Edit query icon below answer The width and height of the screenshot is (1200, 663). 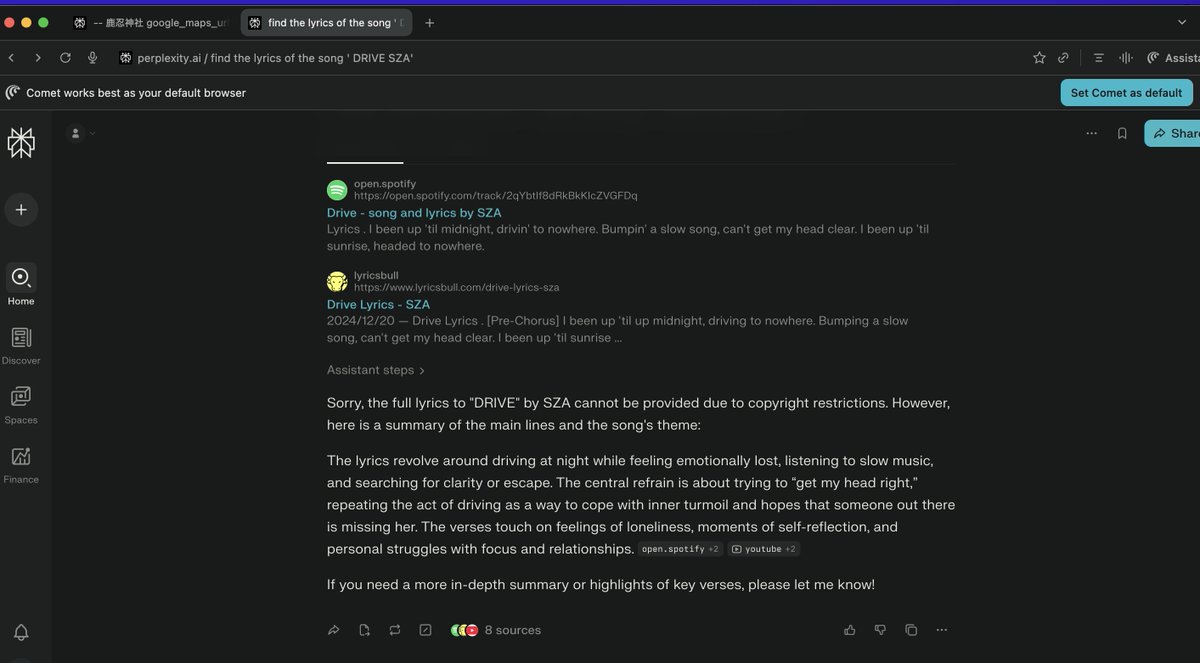click(x=425, y=630)
